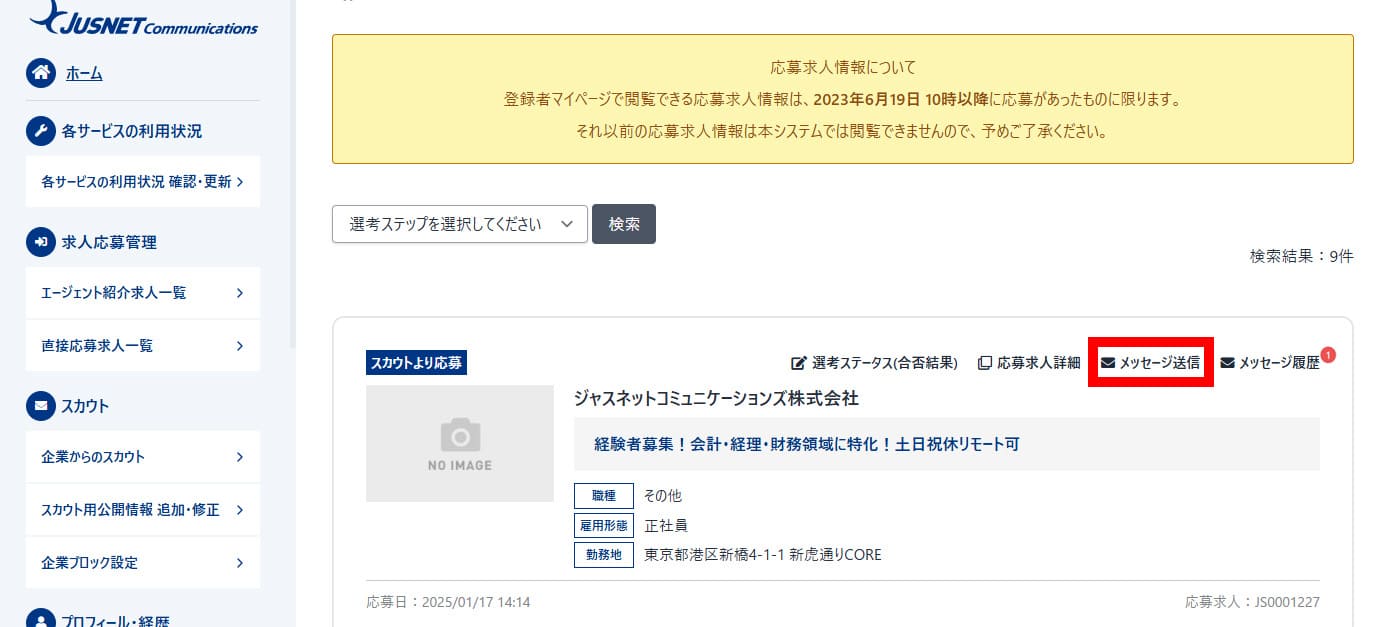Click メッセージ送信 link text
This screenshot has width=1383, height=627.
pos(1160,363)
